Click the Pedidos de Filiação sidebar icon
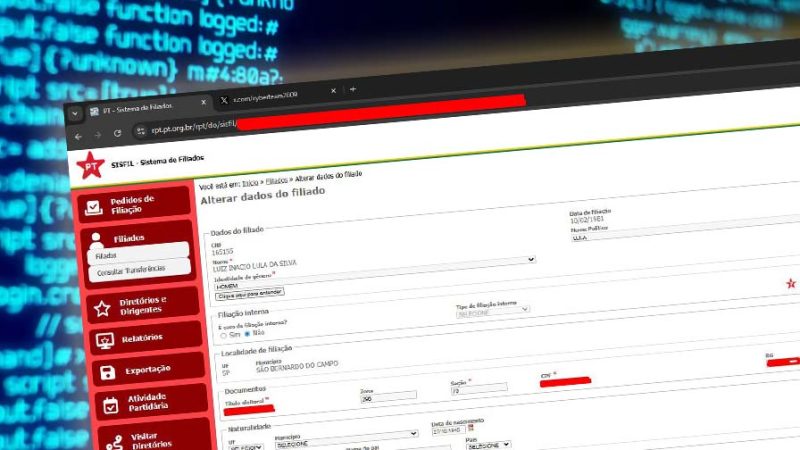The image size is (800, 450). pos(94,208)
